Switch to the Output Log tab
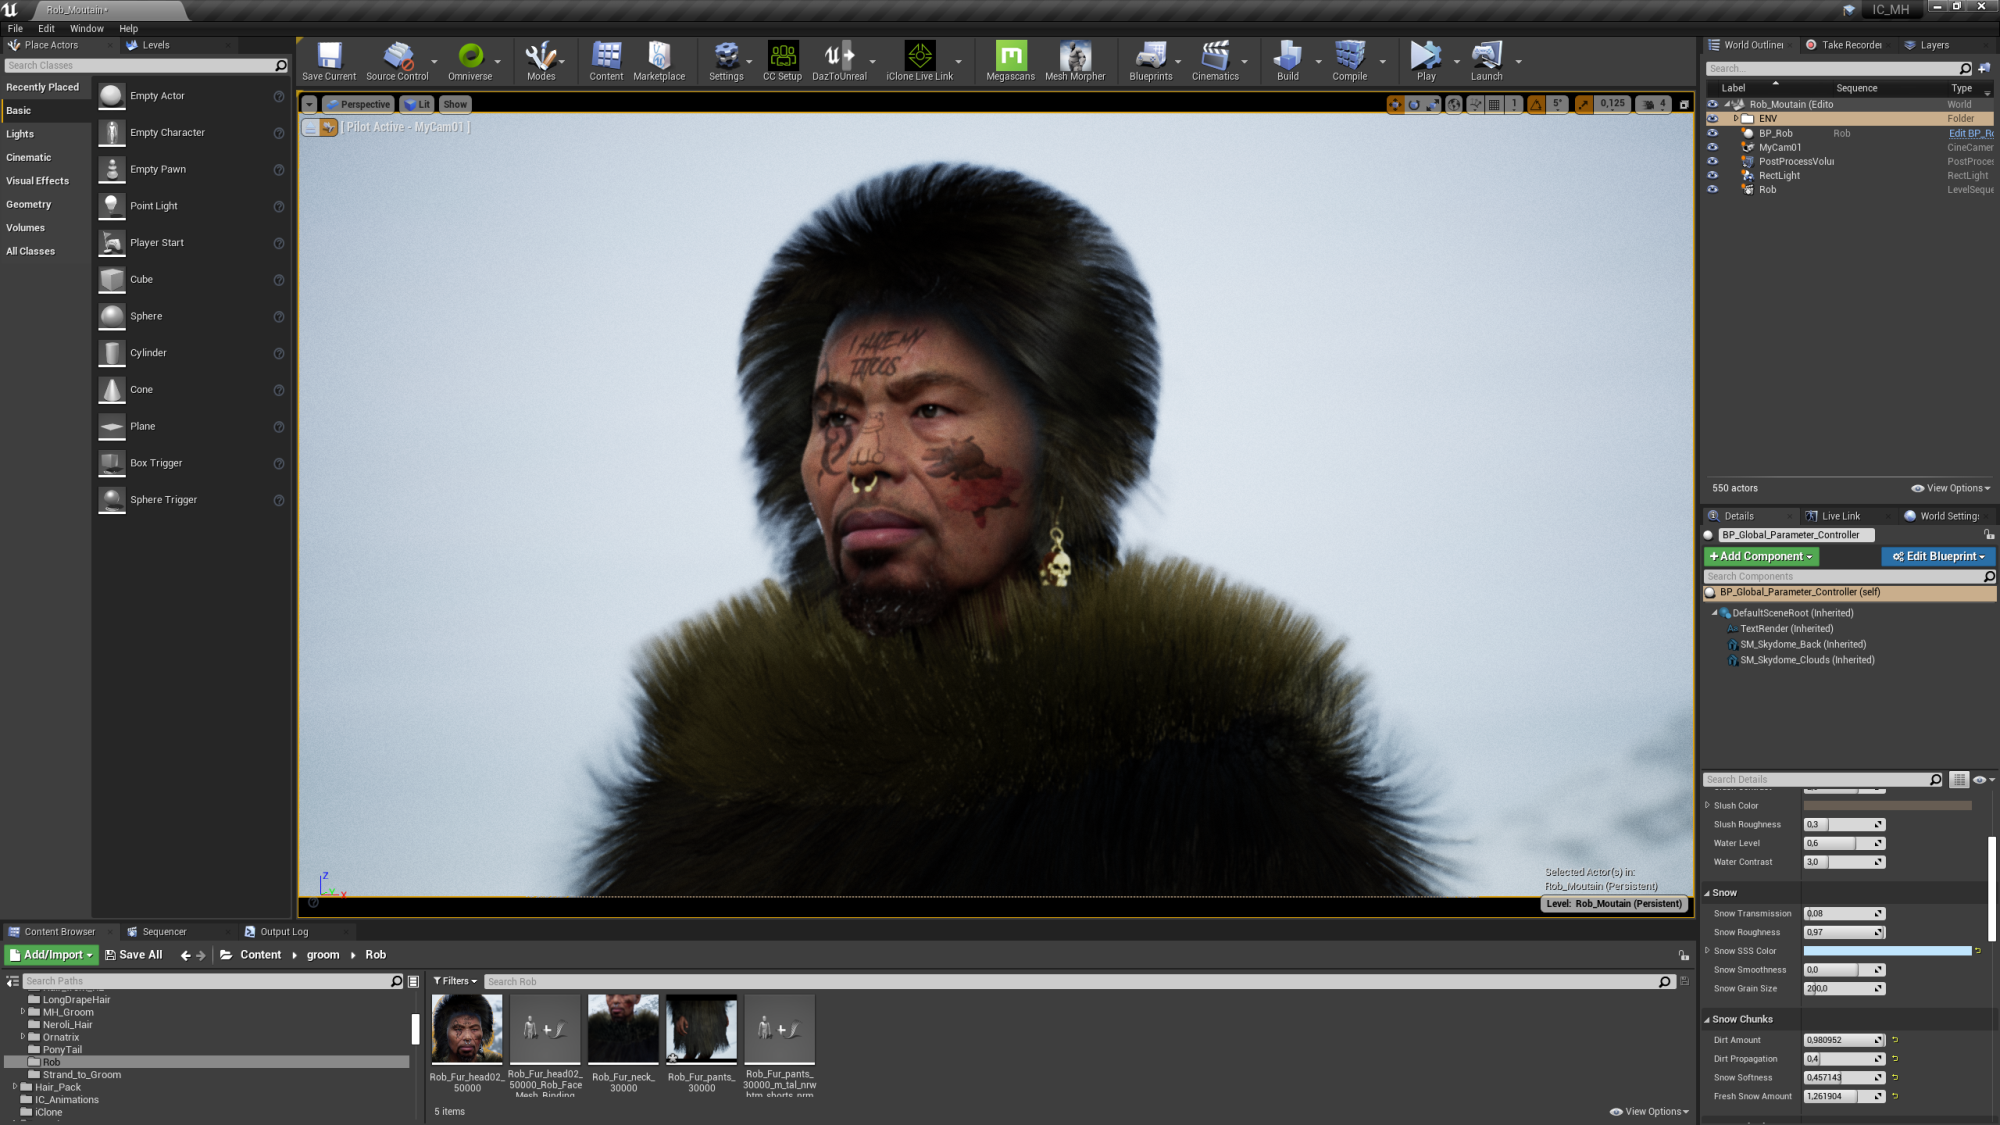The height and width of the screenshot is (1125, 2000). coord(284,932)
